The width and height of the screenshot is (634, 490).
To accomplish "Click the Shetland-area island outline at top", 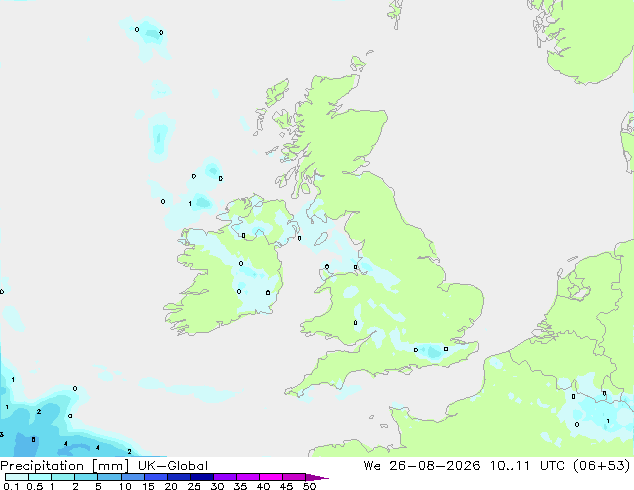I will tap(394, 15).
